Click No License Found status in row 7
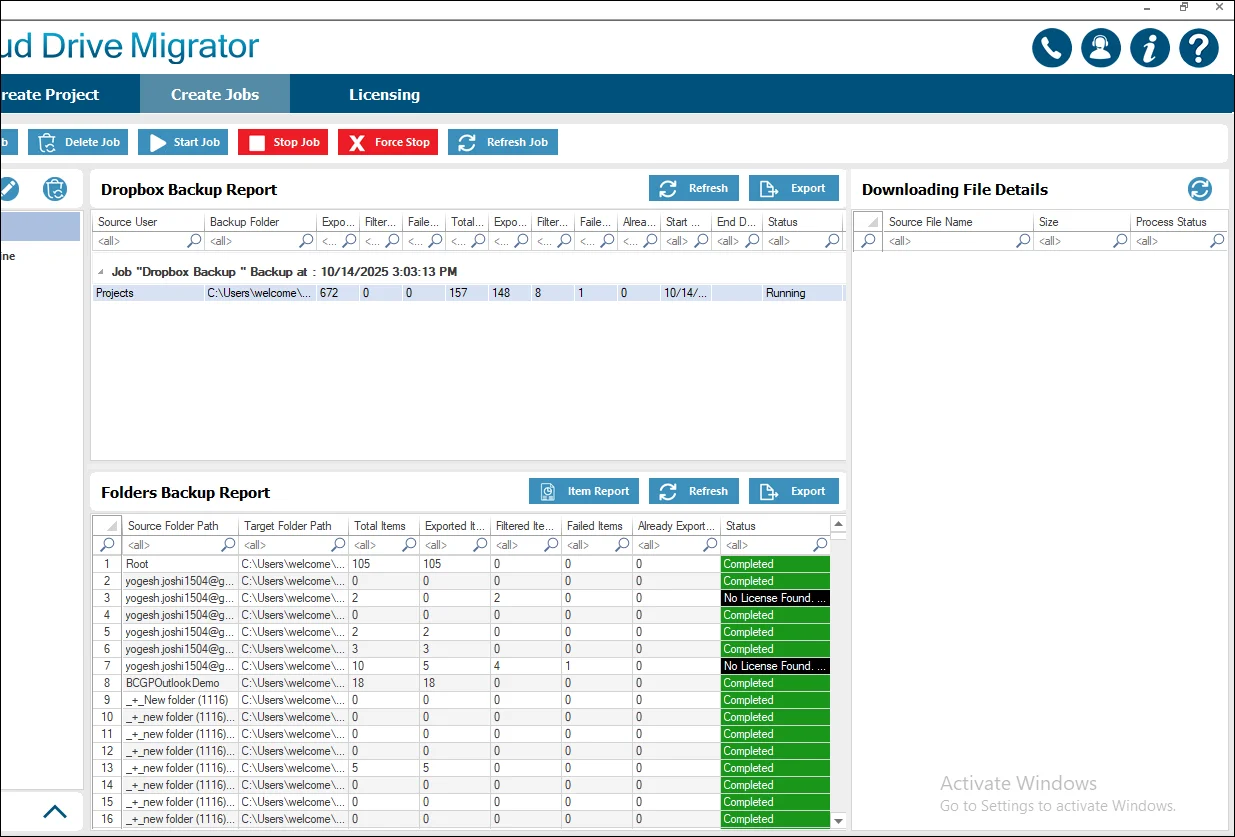The height and width of the screenshot is (837, 1235). point(776,666)
